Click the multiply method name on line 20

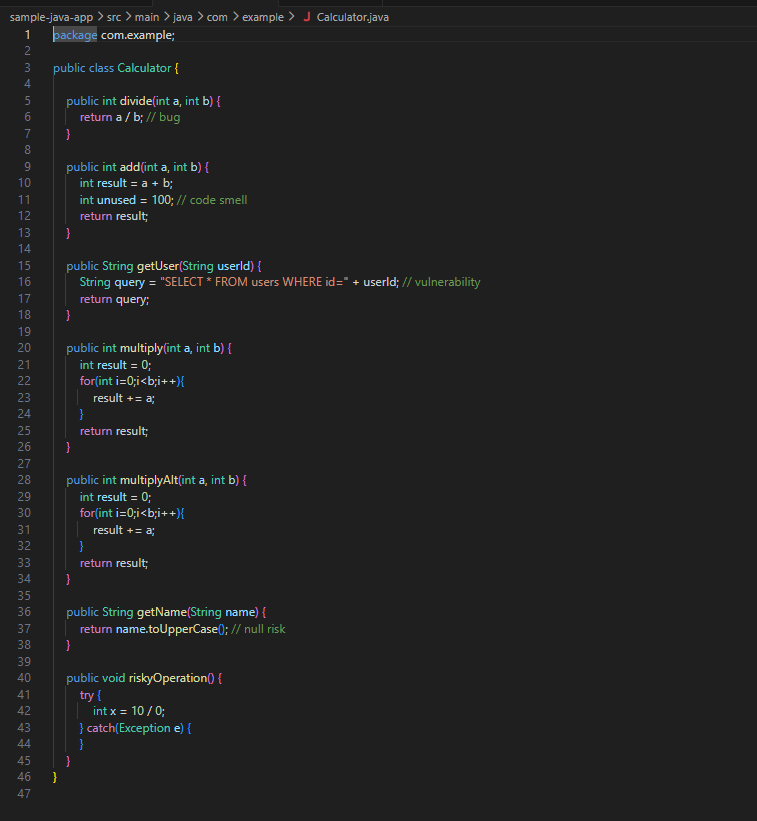pyautogui.click(x=141, y=348)
